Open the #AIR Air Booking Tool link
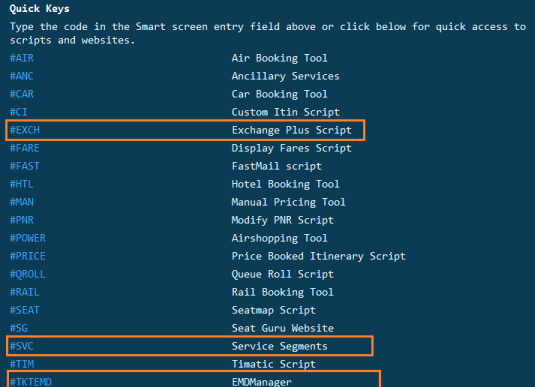This screenshot has height=387, width=535. 22,58
